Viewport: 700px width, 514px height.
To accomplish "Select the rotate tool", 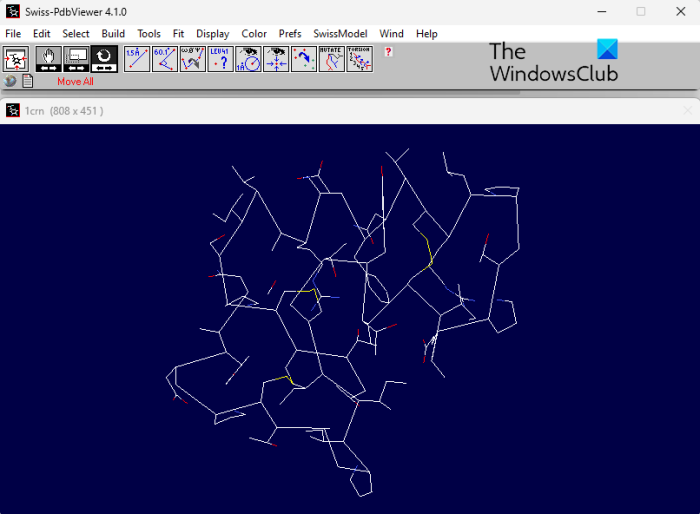I will 104,59.
